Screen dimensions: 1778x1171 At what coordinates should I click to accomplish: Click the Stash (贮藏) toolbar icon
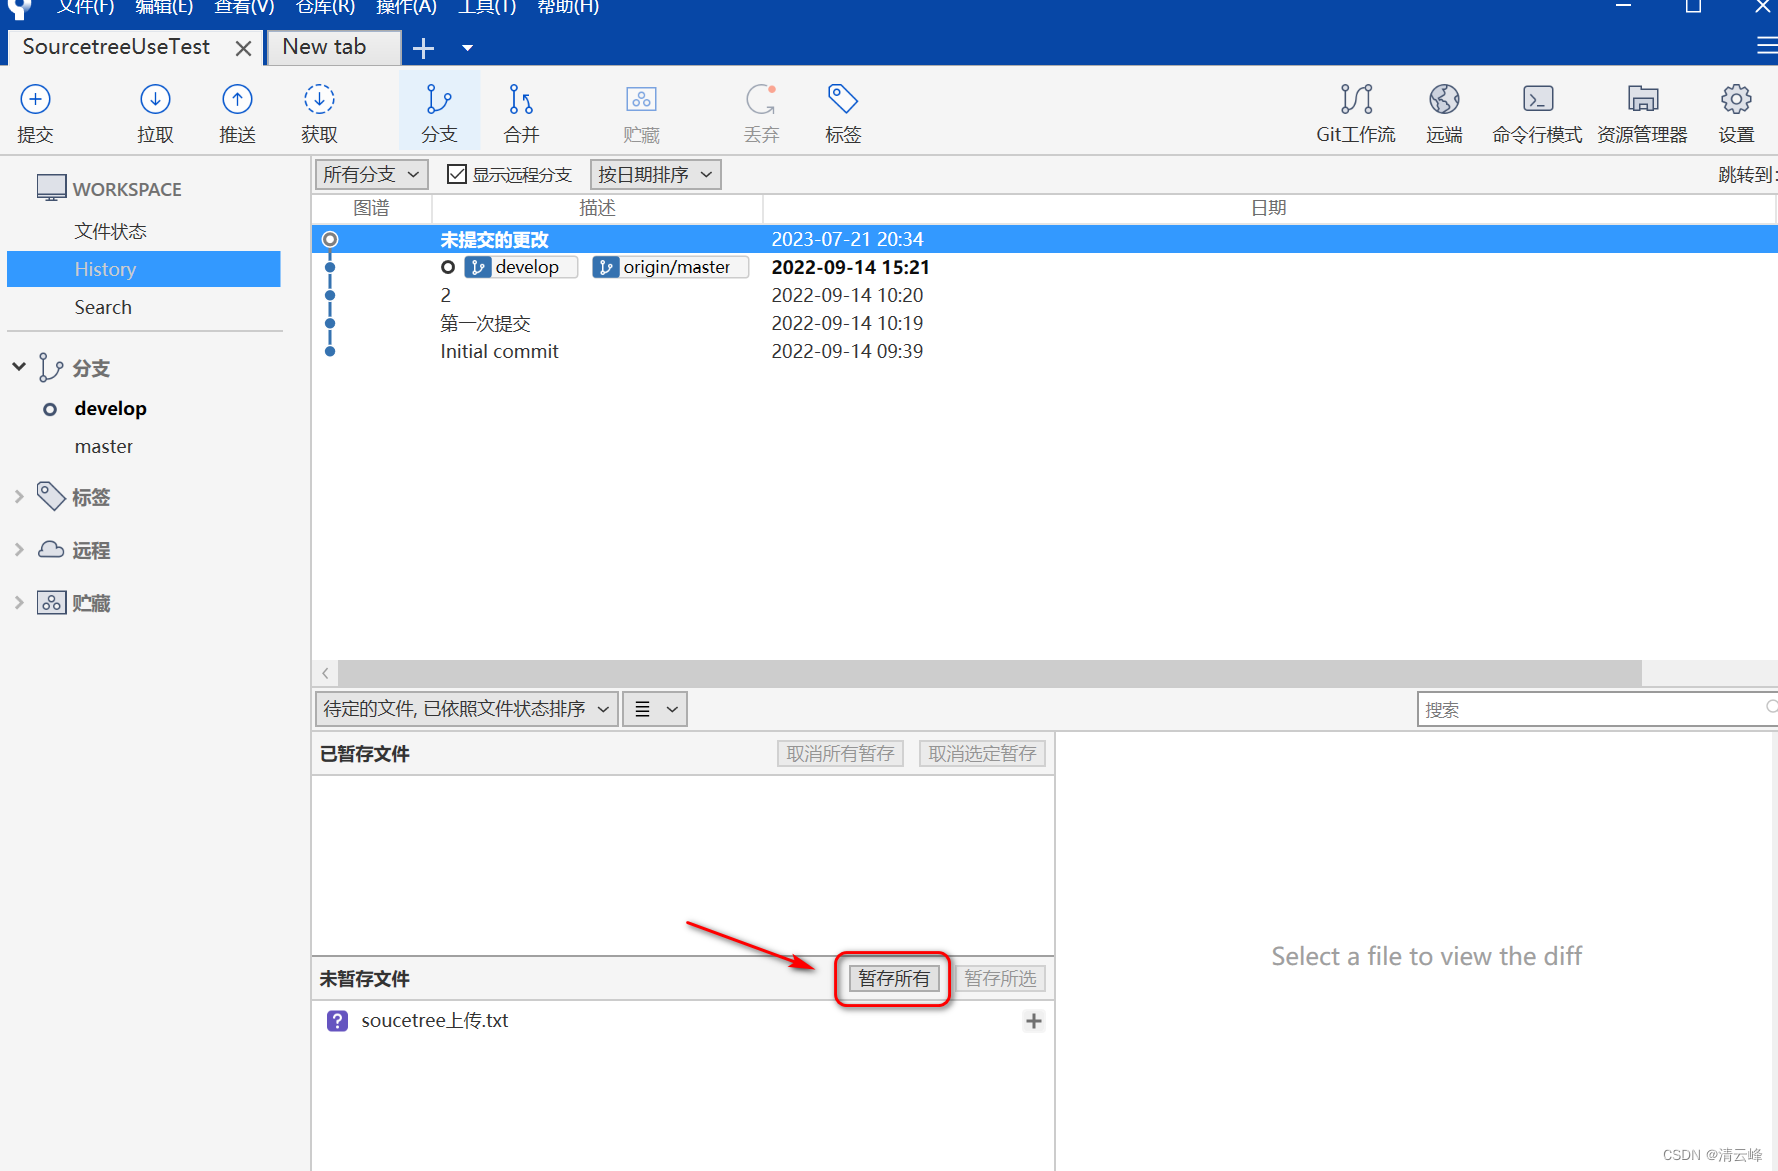coord(641,99)
